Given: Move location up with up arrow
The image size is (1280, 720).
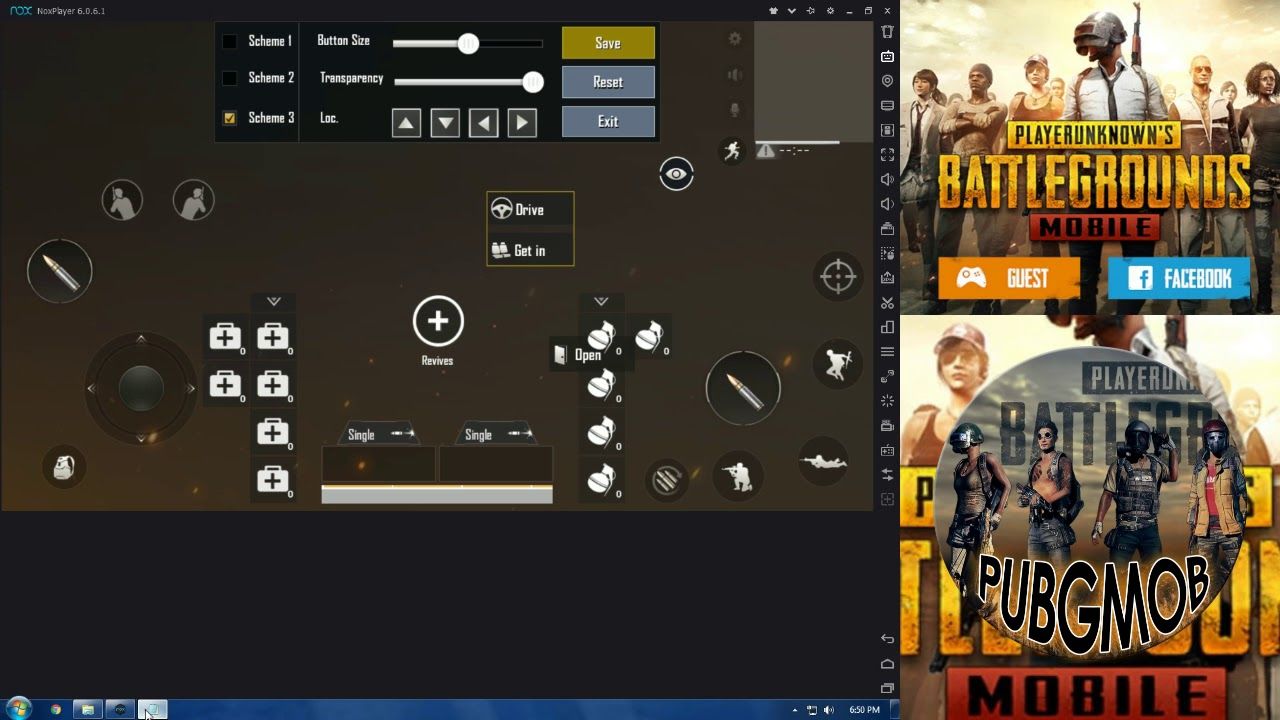Looking at the screenshot, I should coord(406,123).
